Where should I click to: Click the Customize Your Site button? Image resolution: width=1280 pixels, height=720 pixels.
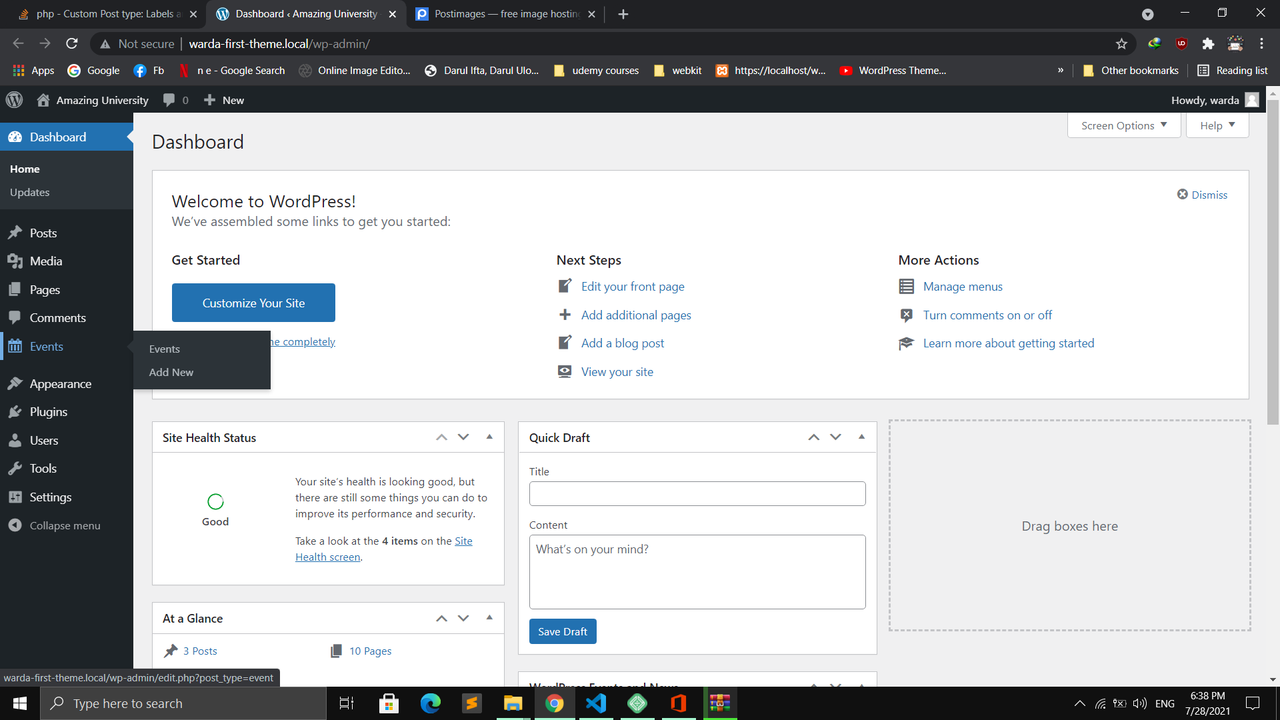(253, 303)
